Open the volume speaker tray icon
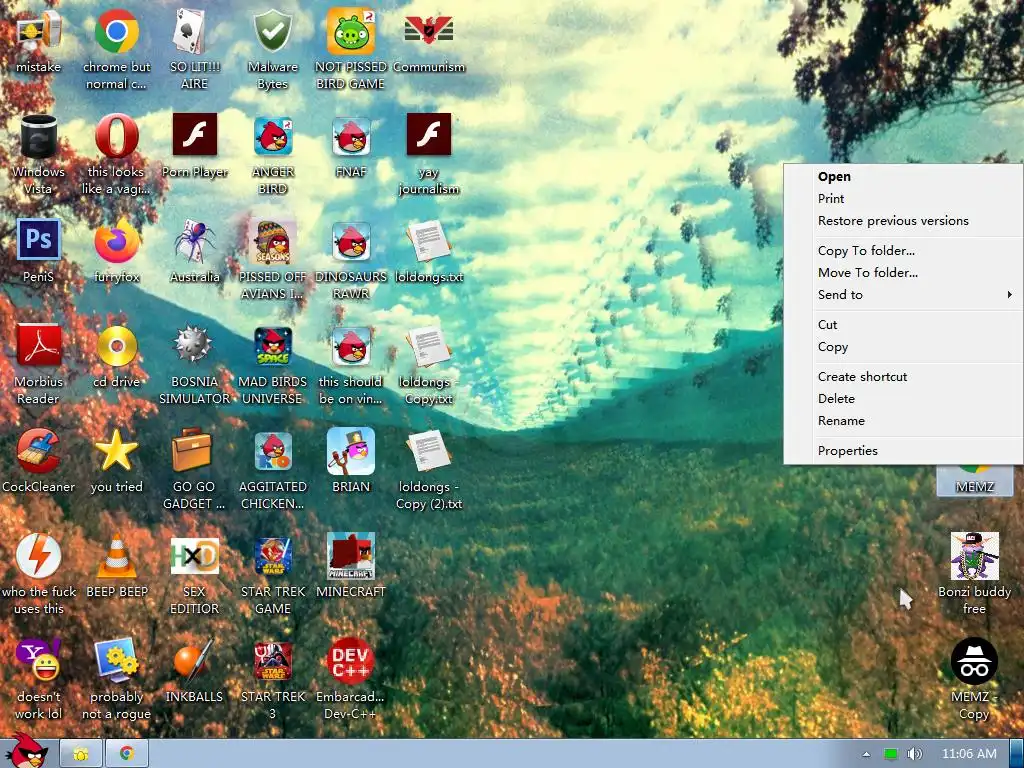The width and height of the screenshot is (1024, 768). [x=914, y=754]
